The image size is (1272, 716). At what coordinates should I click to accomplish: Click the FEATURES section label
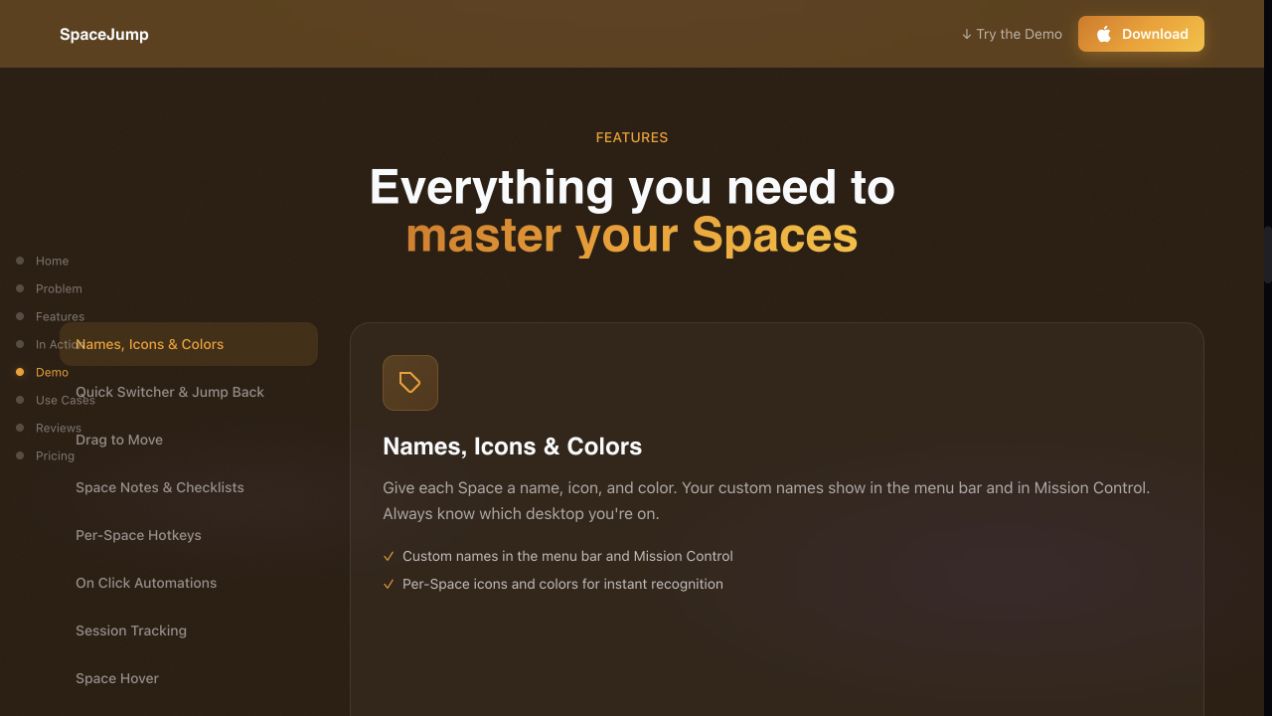pos(632,138)
